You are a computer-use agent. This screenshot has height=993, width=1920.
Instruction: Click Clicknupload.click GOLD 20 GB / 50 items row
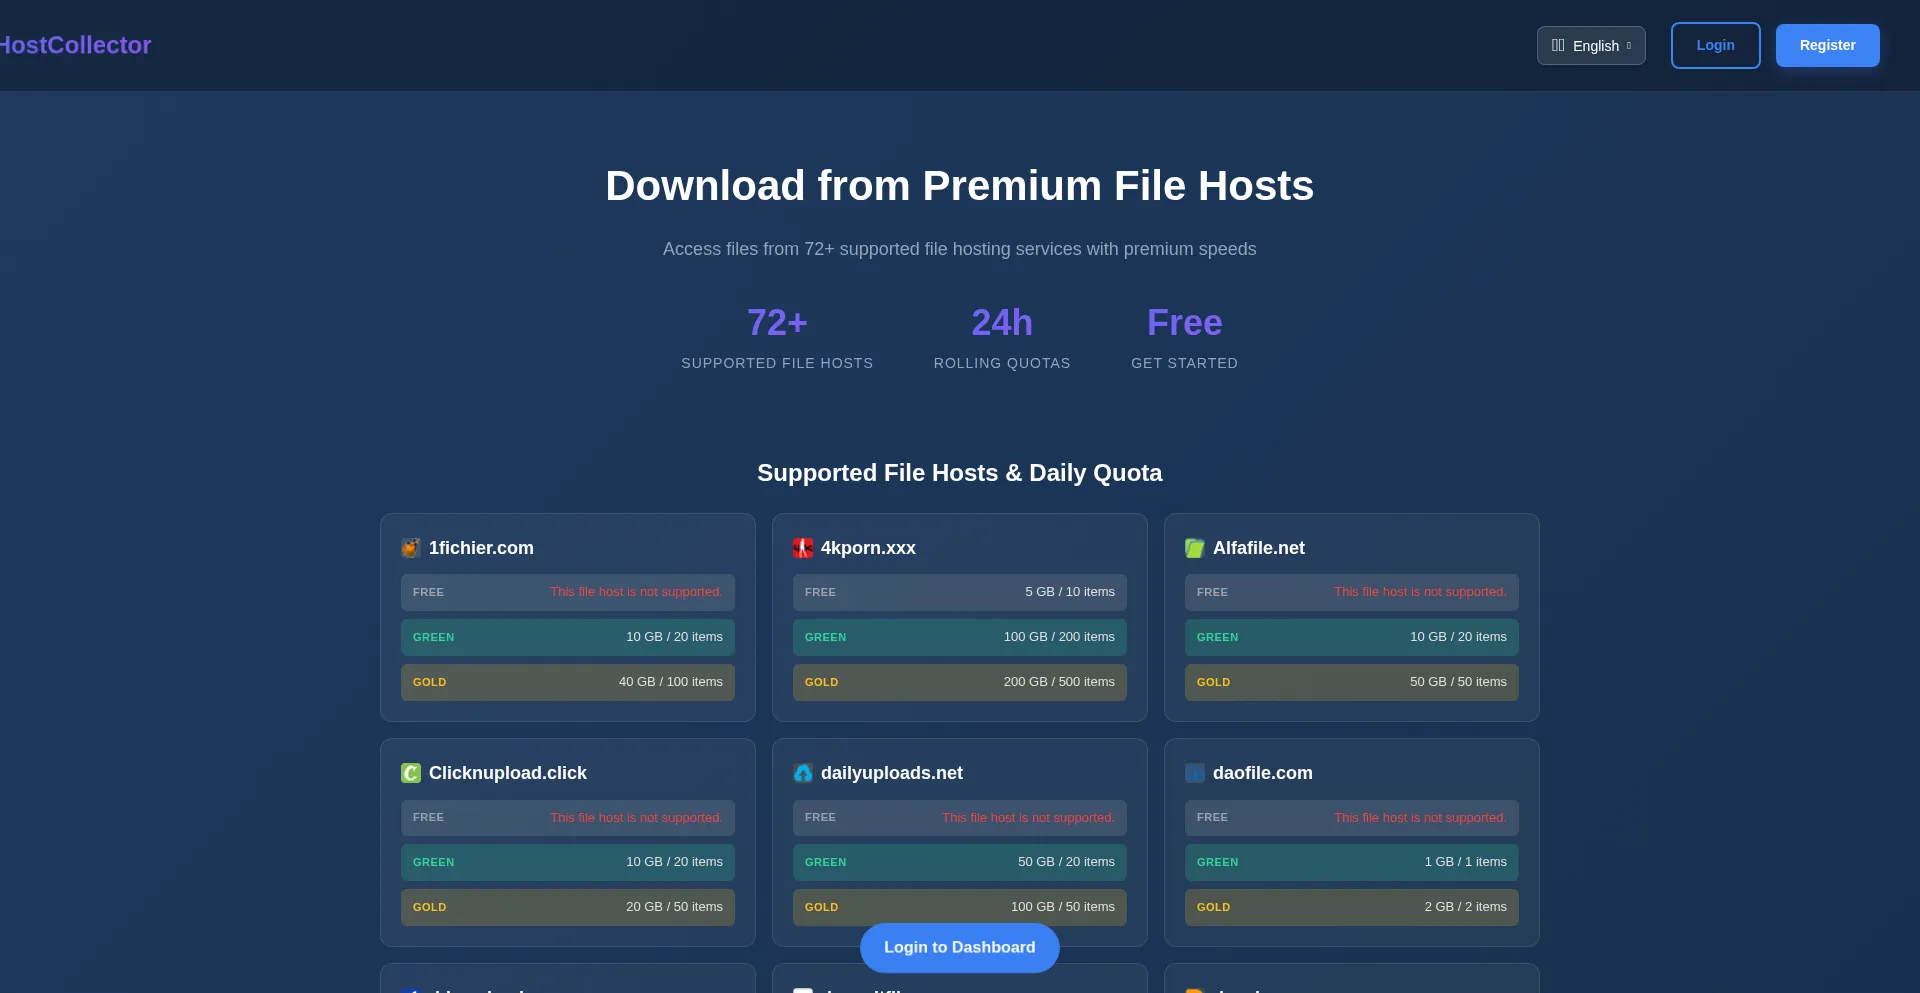click(567, 907)
